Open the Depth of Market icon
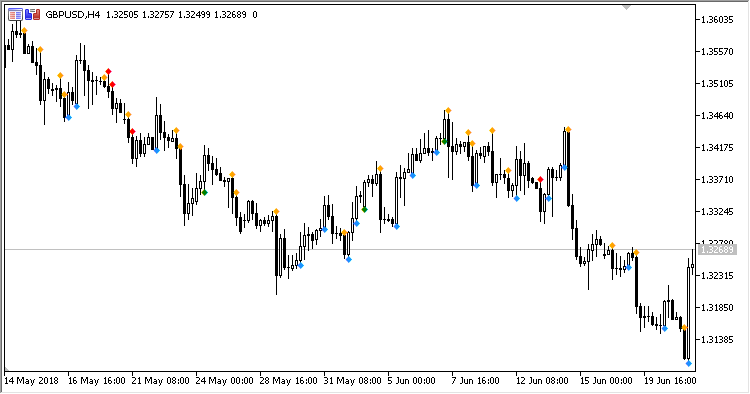750x394 pixels. [x=33, y=15]
